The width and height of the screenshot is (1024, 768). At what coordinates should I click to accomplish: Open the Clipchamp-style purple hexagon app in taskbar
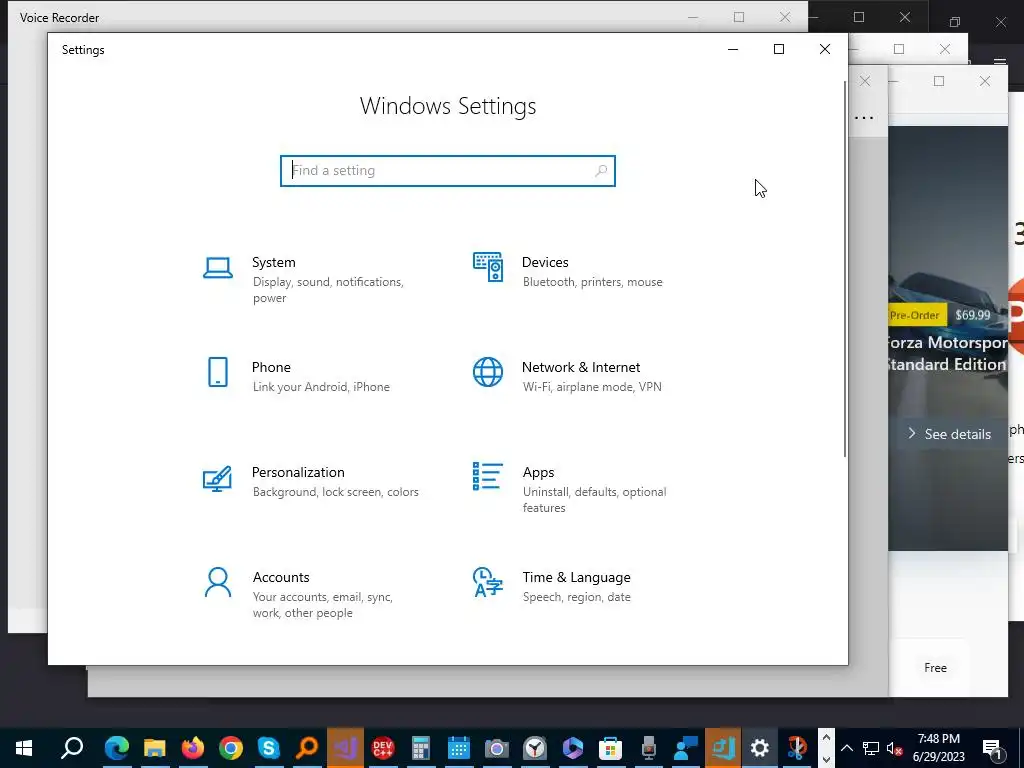tap(572, 748)
